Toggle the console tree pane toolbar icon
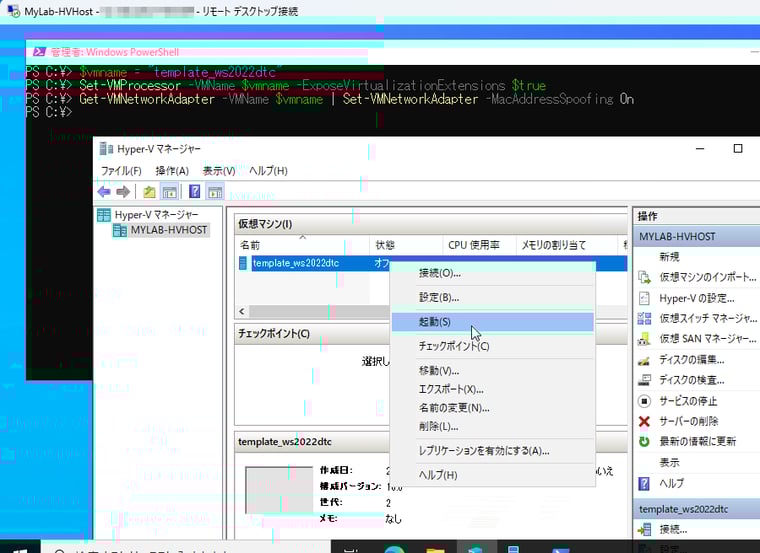The width and height of the screenshot is (760, 553). [x=170, y=192]
